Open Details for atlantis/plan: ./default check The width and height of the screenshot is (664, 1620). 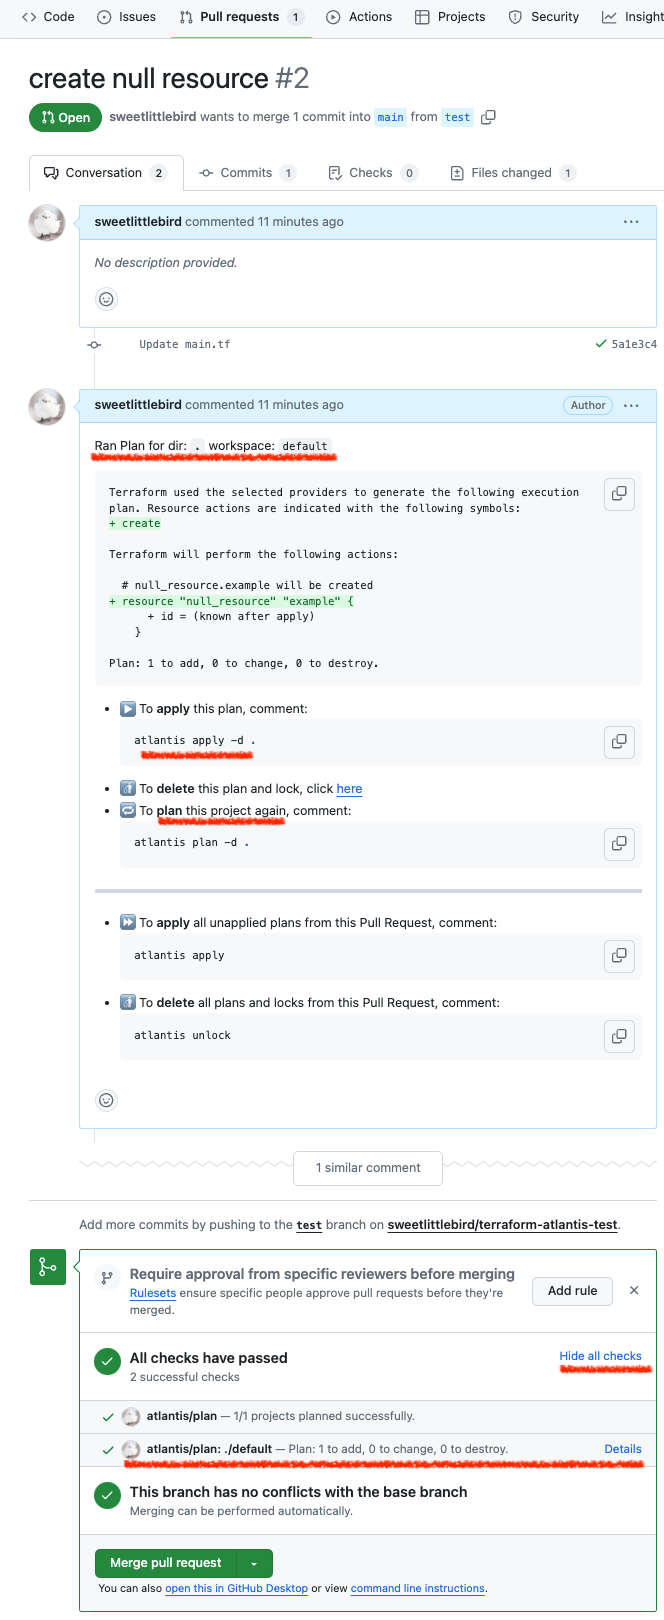point(623,1449)
